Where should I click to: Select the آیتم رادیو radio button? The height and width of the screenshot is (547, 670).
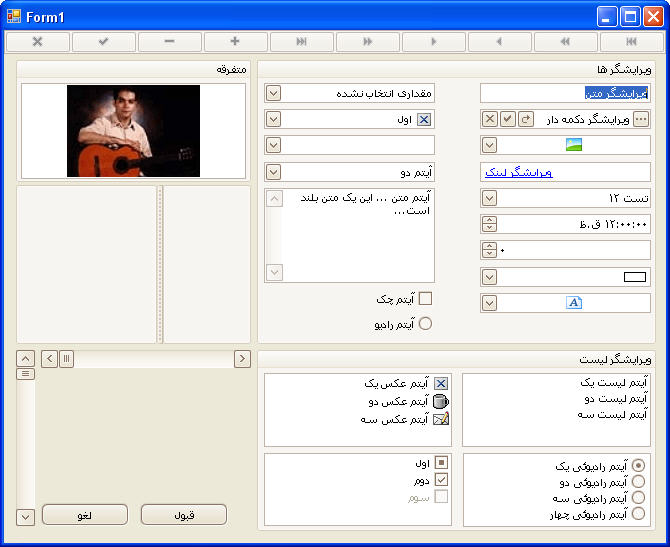425,324
